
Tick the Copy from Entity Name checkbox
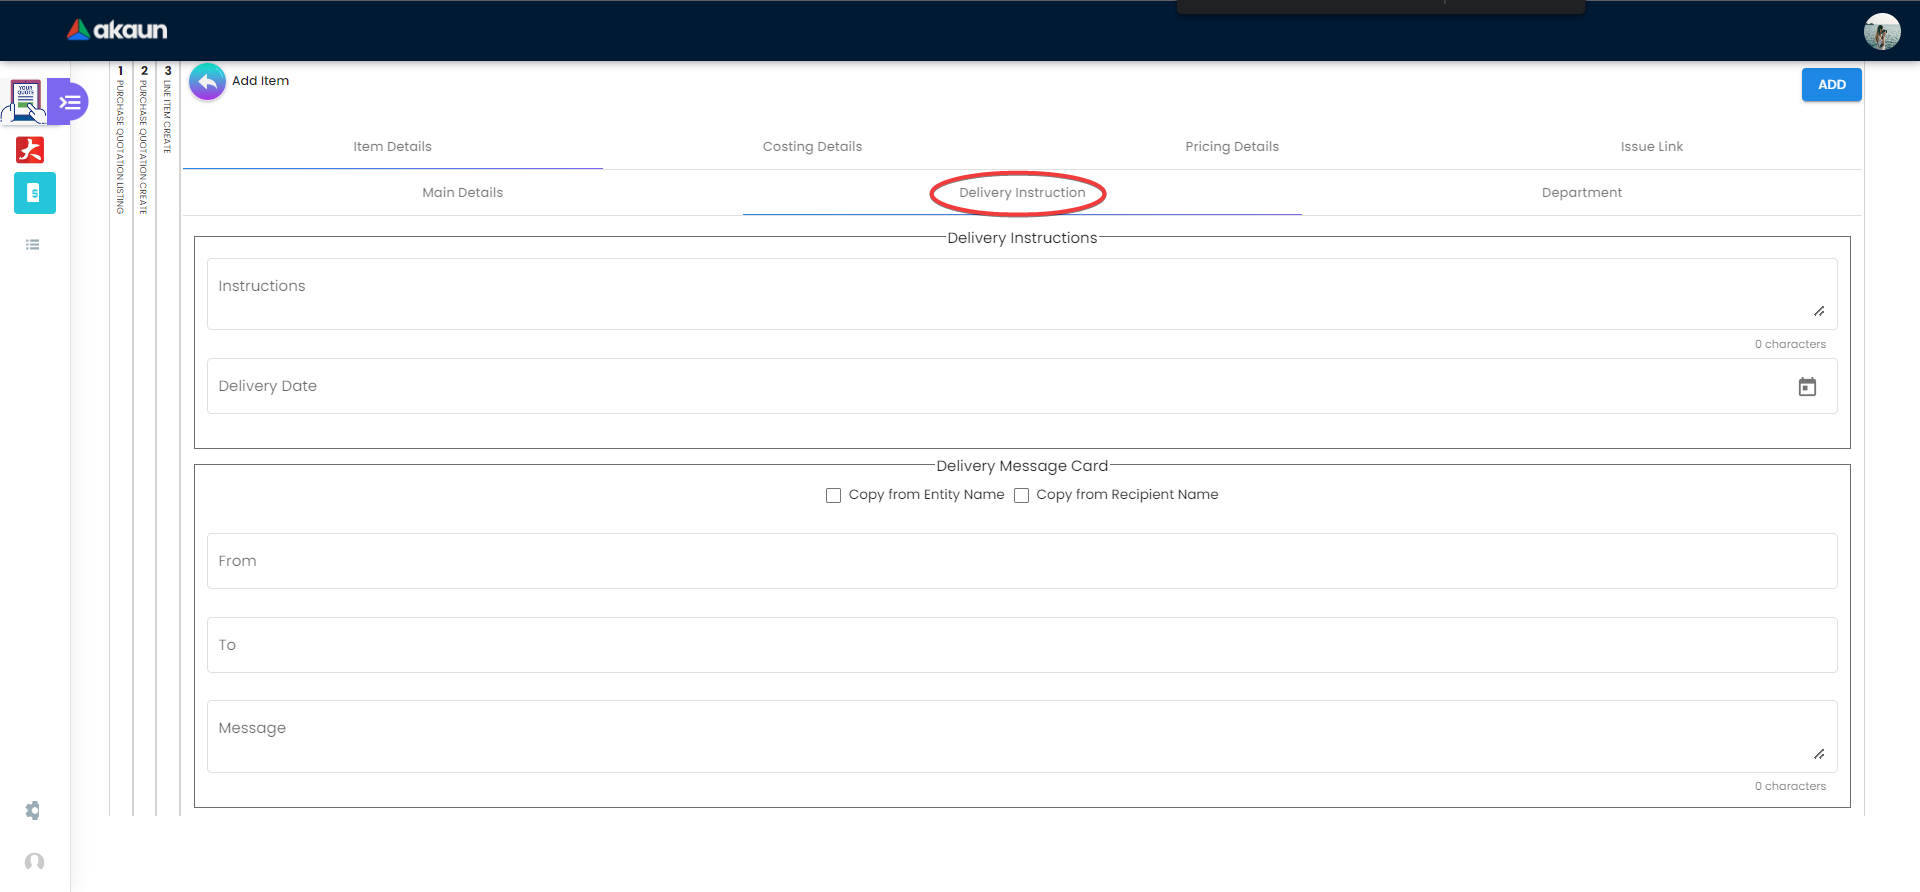click(x=833, y=495)
